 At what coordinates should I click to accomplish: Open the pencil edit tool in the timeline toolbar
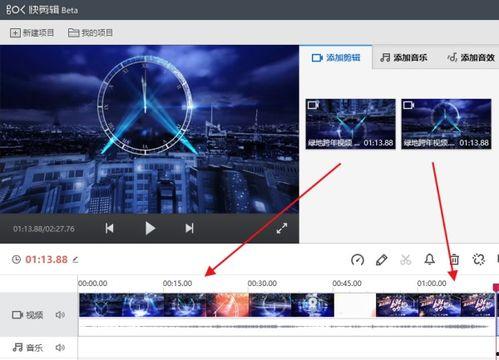tap(381, 259)
